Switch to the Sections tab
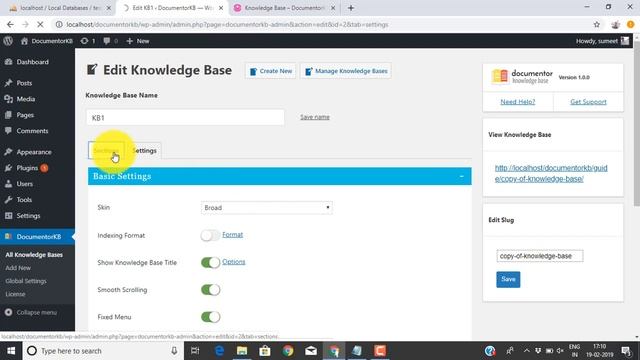This screenshot has height=360, width=640. pos(106,151)
